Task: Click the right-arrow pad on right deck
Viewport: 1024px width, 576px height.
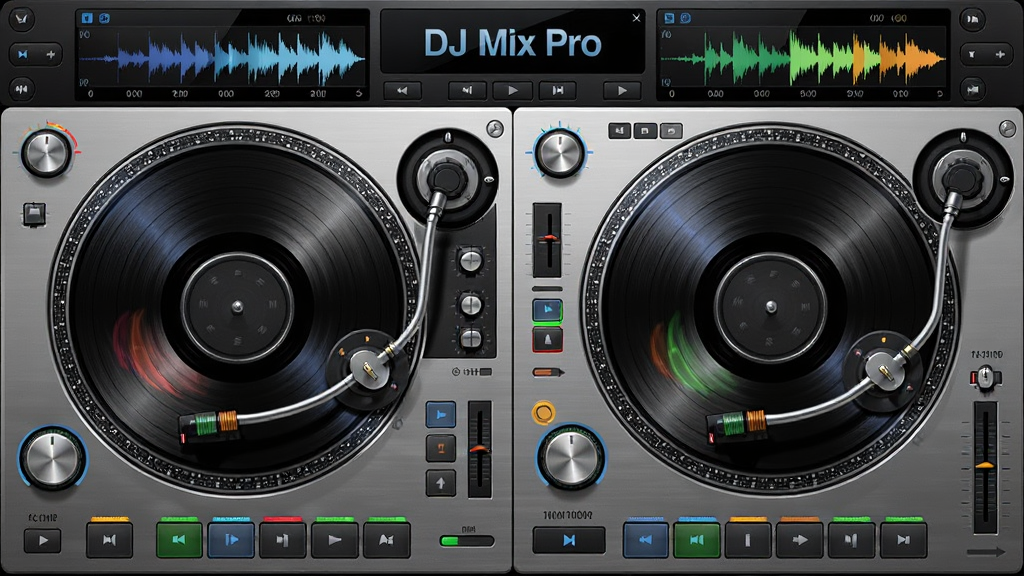Action: pyautogui.click(x=800, y=539)
